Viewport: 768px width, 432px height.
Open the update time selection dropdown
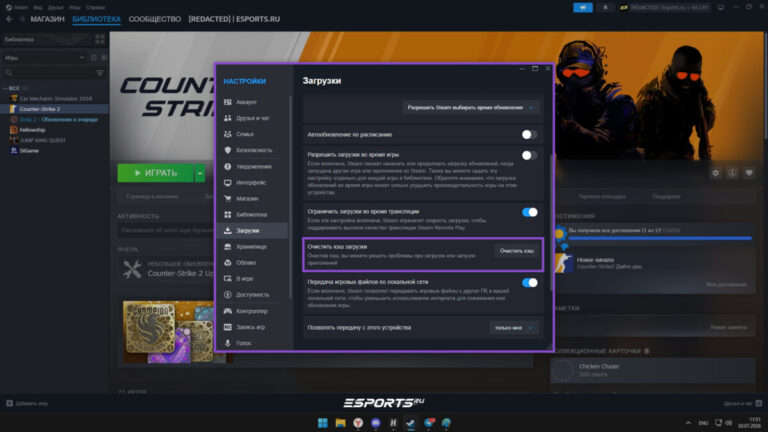(471, 108)
